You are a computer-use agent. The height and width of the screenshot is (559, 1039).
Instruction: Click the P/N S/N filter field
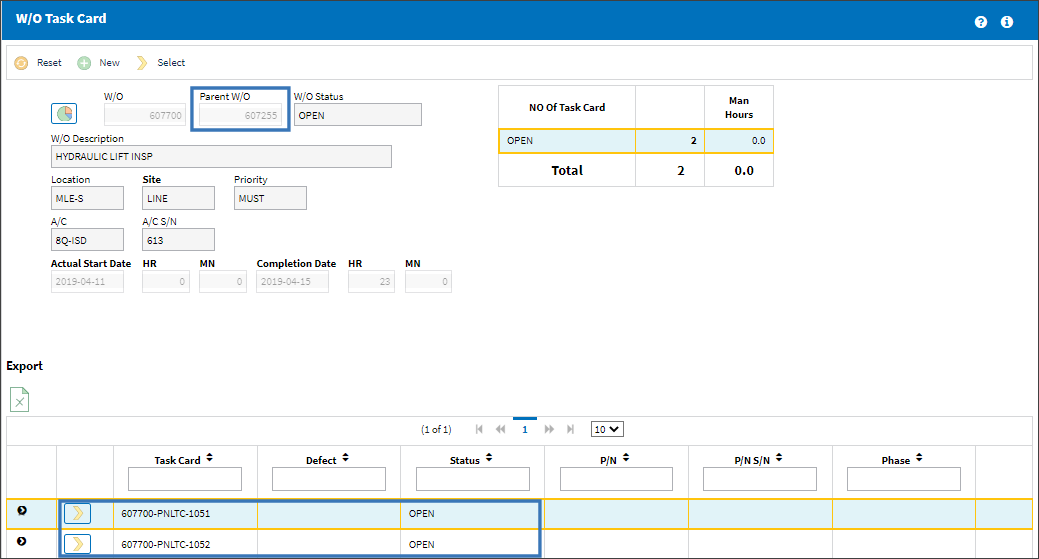760,479
